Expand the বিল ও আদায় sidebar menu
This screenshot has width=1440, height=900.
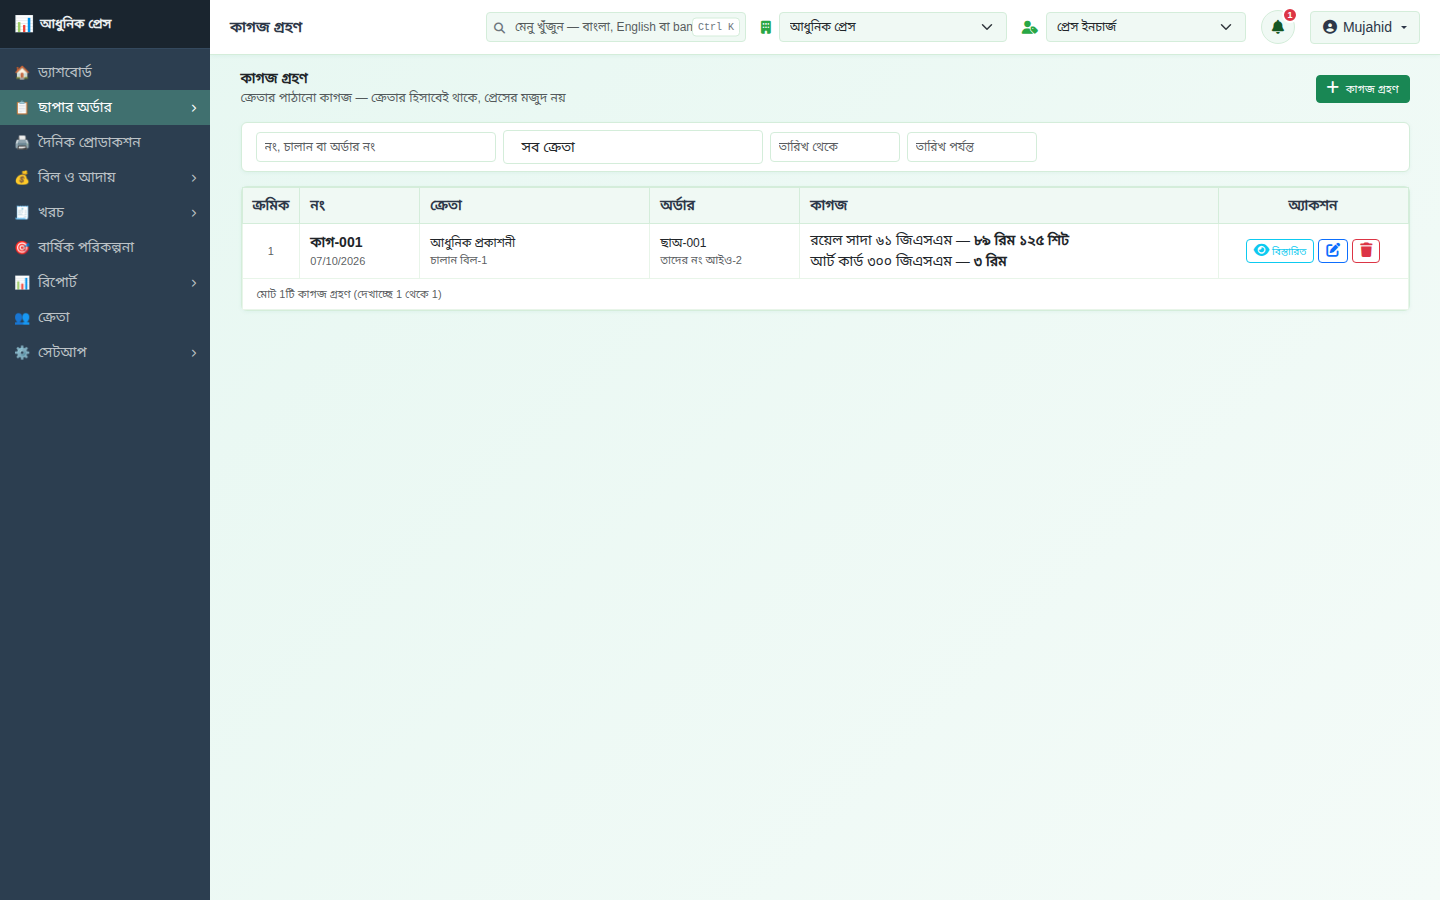pyautogui.click(x=105, y=177)
